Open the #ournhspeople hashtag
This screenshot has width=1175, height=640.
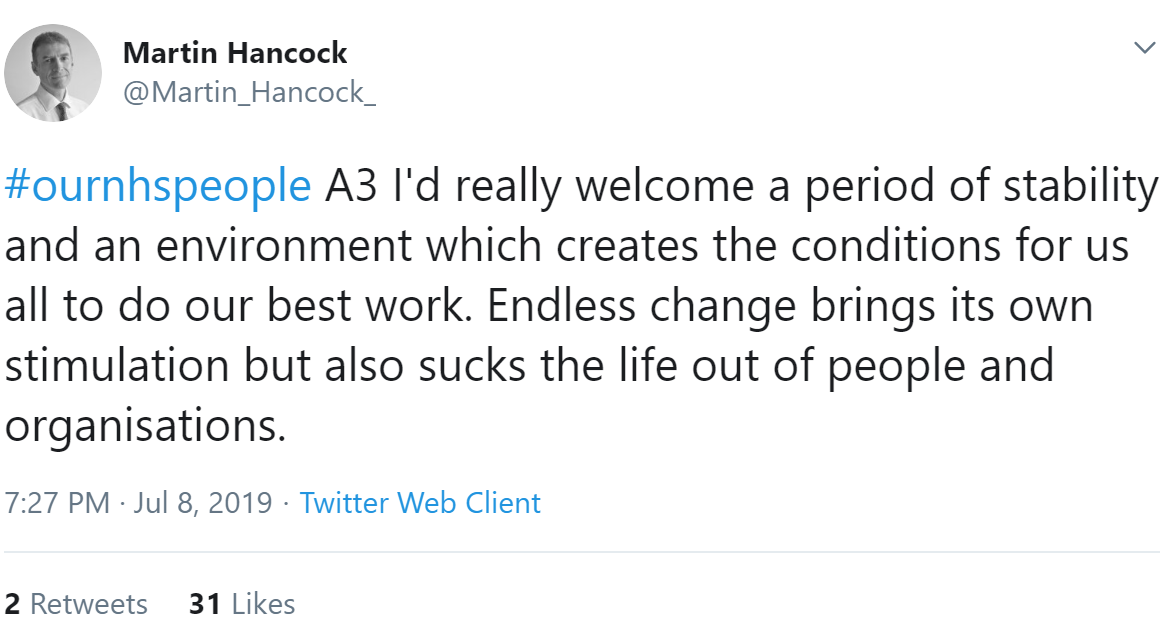pyautogui.click(x=158, y=187)
